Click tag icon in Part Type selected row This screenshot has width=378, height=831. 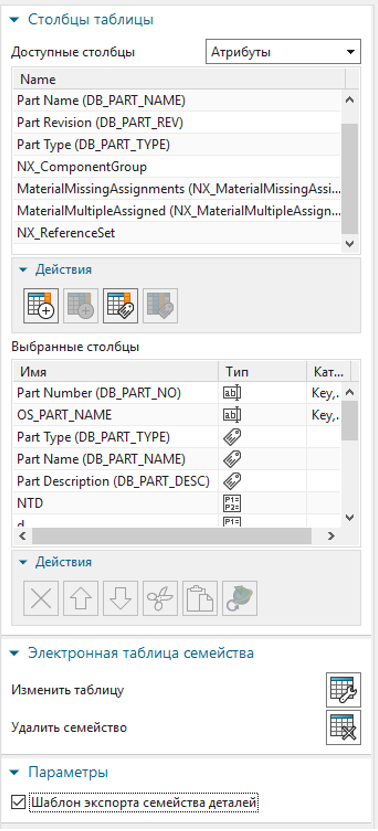(x=232, y=437)
